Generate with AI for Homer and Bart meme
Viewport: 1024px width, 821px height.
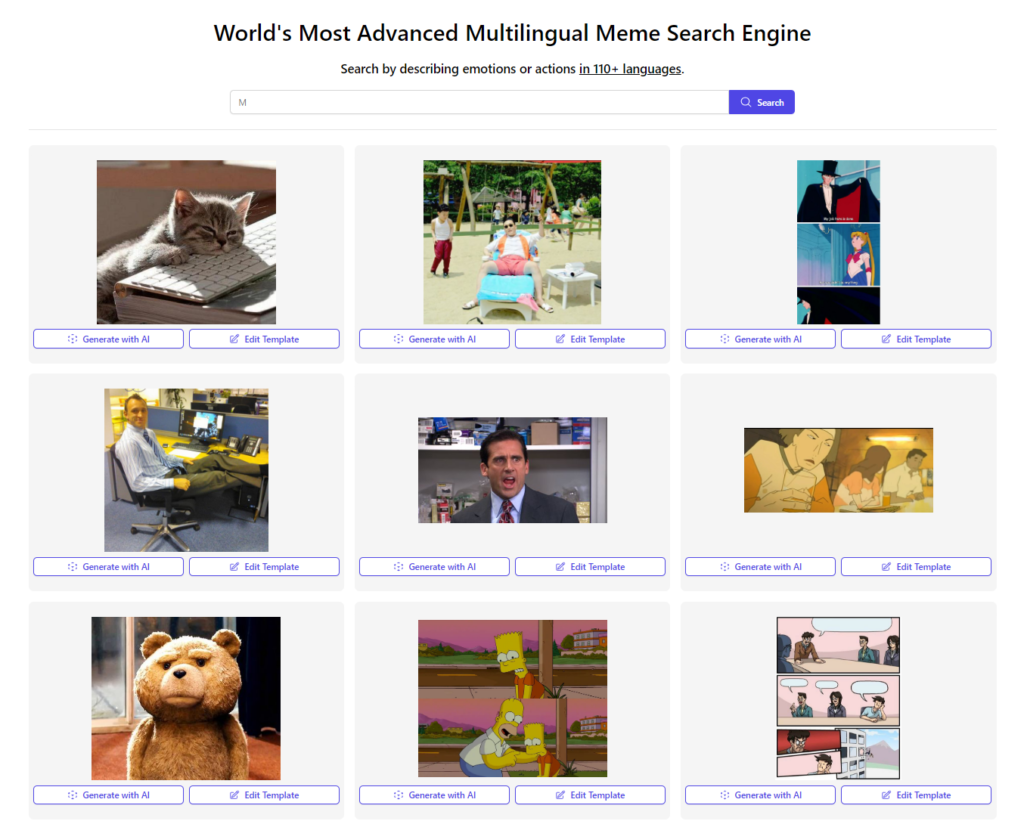tap(434, 795)
